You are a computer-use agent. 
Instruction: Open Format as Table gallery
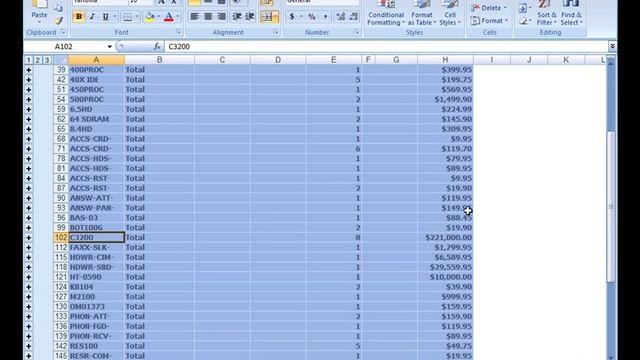pyautogui.click(x=422, y=13)
